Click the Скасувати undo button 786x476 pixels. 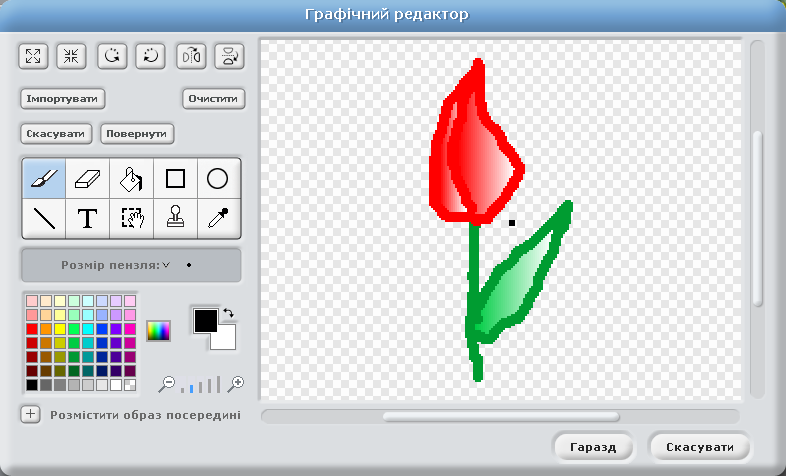(56, 134)
